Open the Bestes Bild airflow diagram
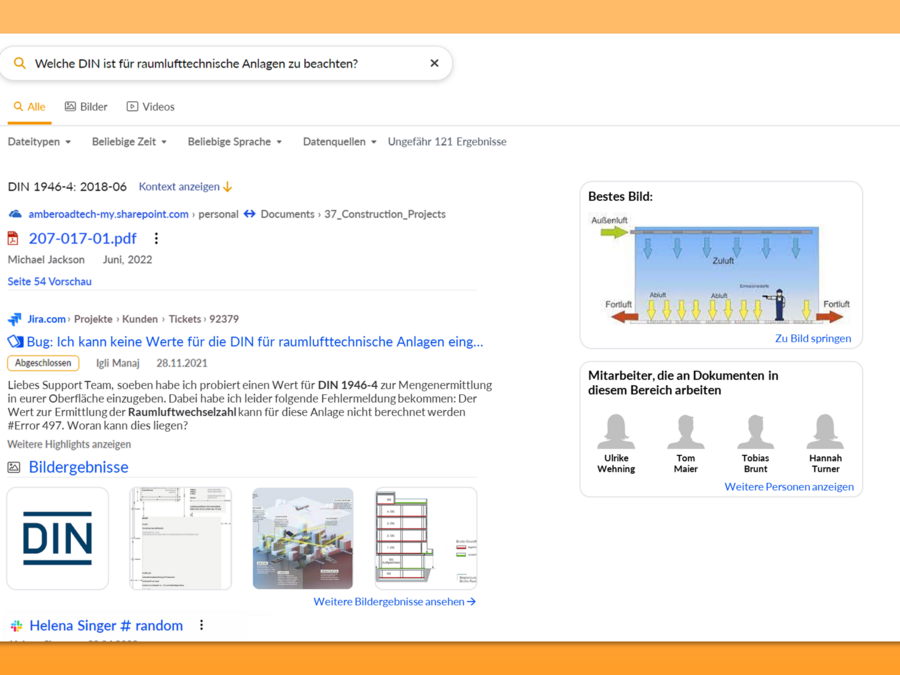Screen dimensions: 900x675 tap(721, 269)
